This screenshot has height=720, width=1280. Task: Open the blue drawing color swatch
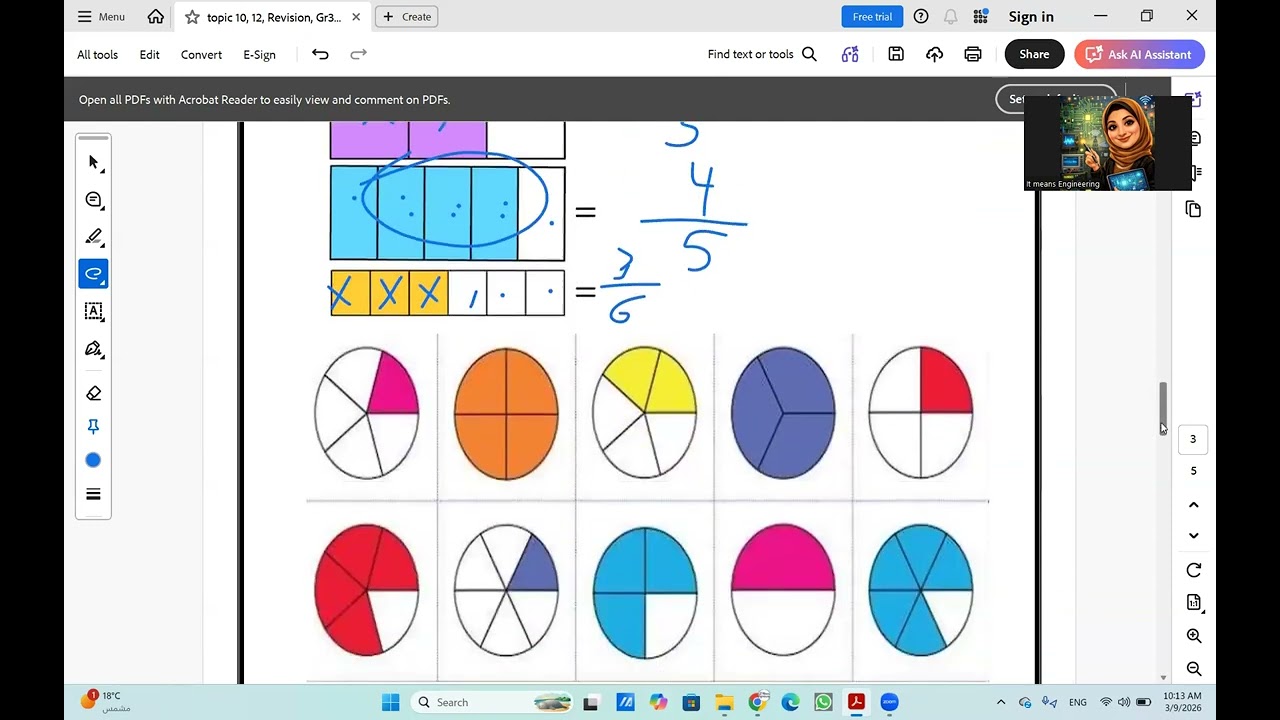click(93, 460)
